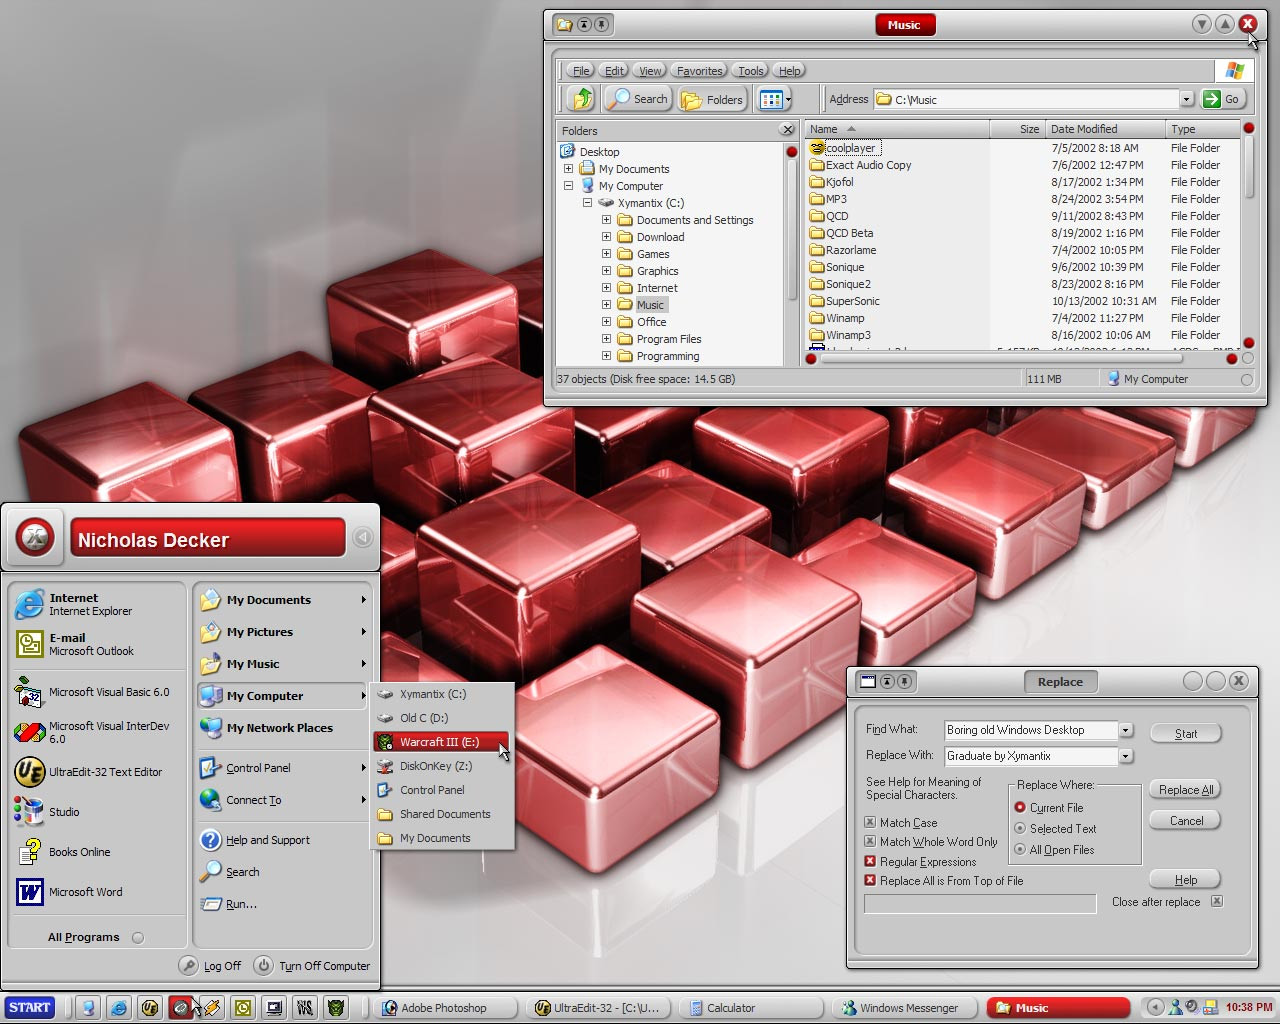Select the Current File radio button
The width and height of the screenshot is (1280, 1024).
tap(1020, 808)
